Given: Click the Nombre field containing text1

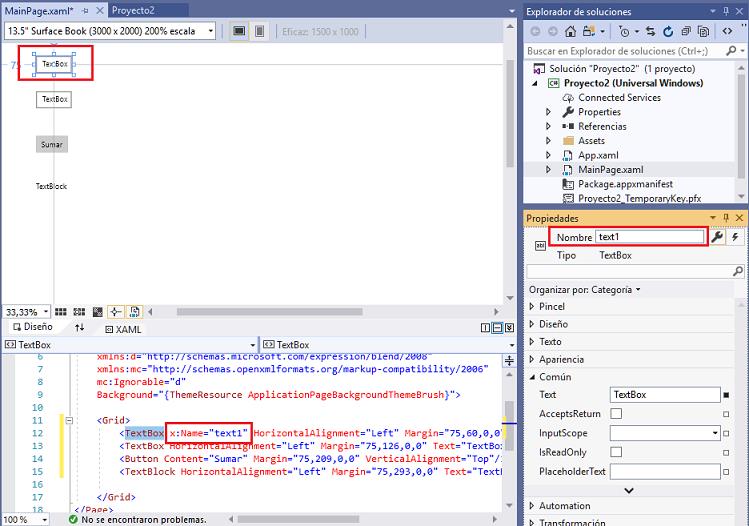Looking at the screenshot, I should [649, 237].
